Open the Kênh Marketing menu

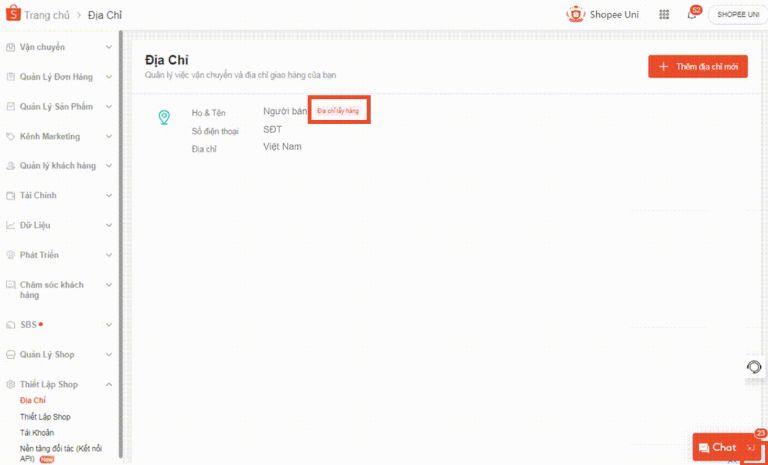49,136
